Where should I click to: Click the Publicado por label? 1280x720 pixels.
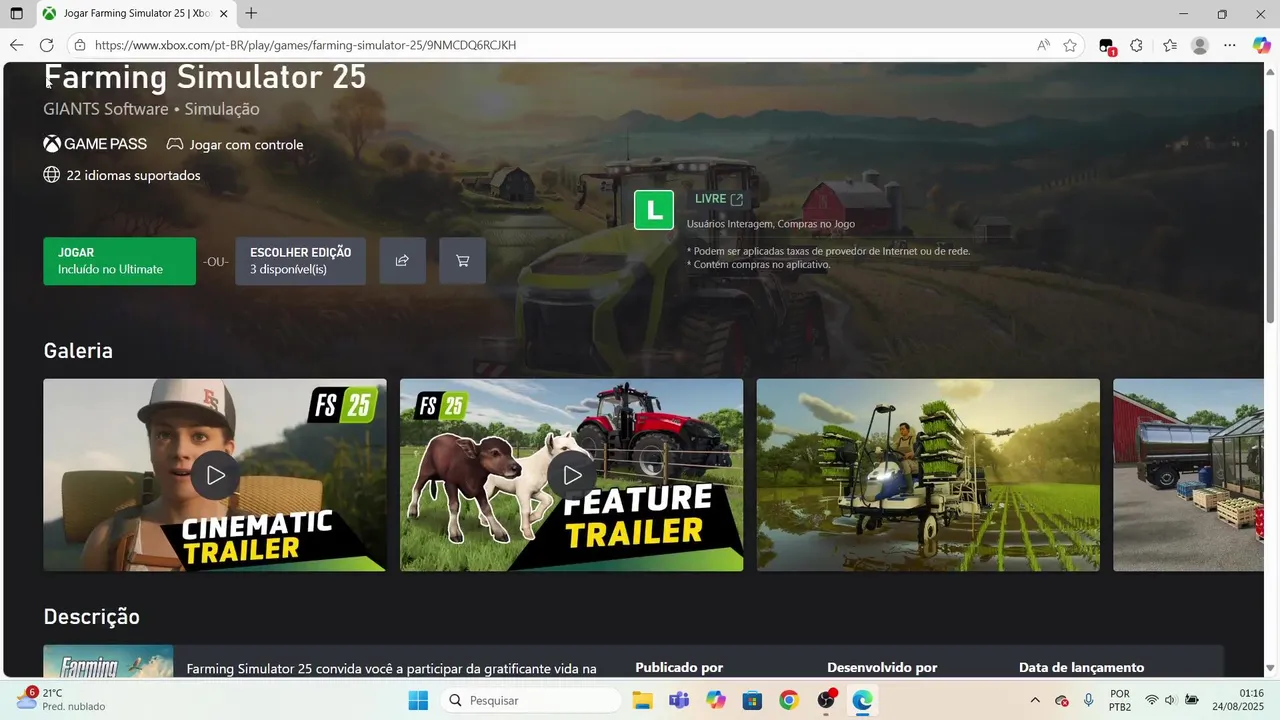[x=679, y=667]
